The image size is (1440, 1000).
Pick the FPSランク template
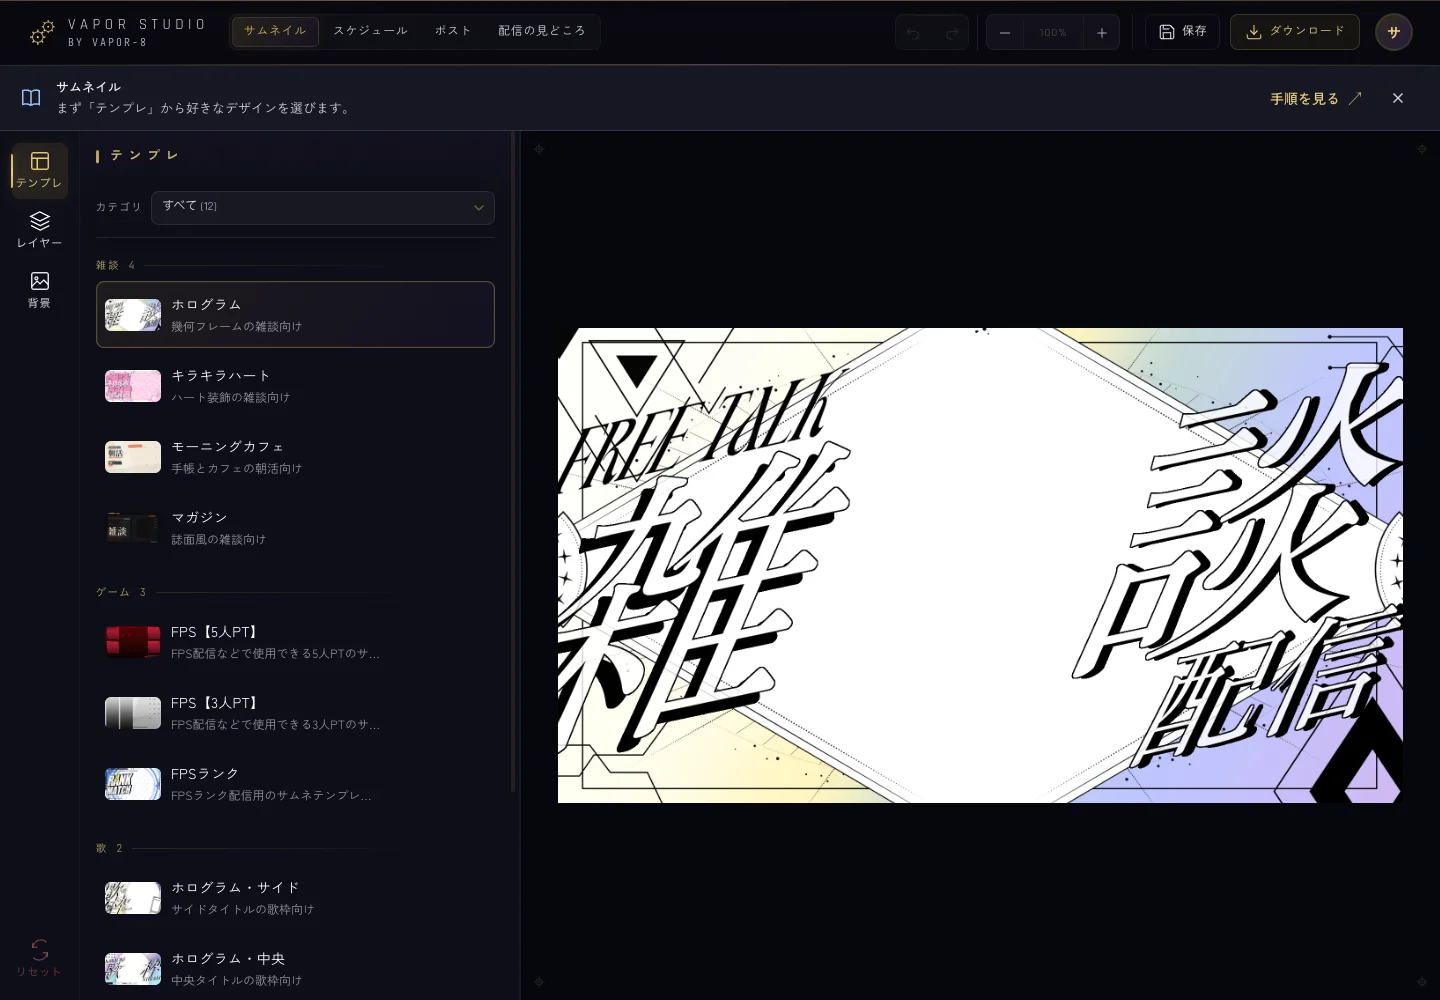coord(295,784)
